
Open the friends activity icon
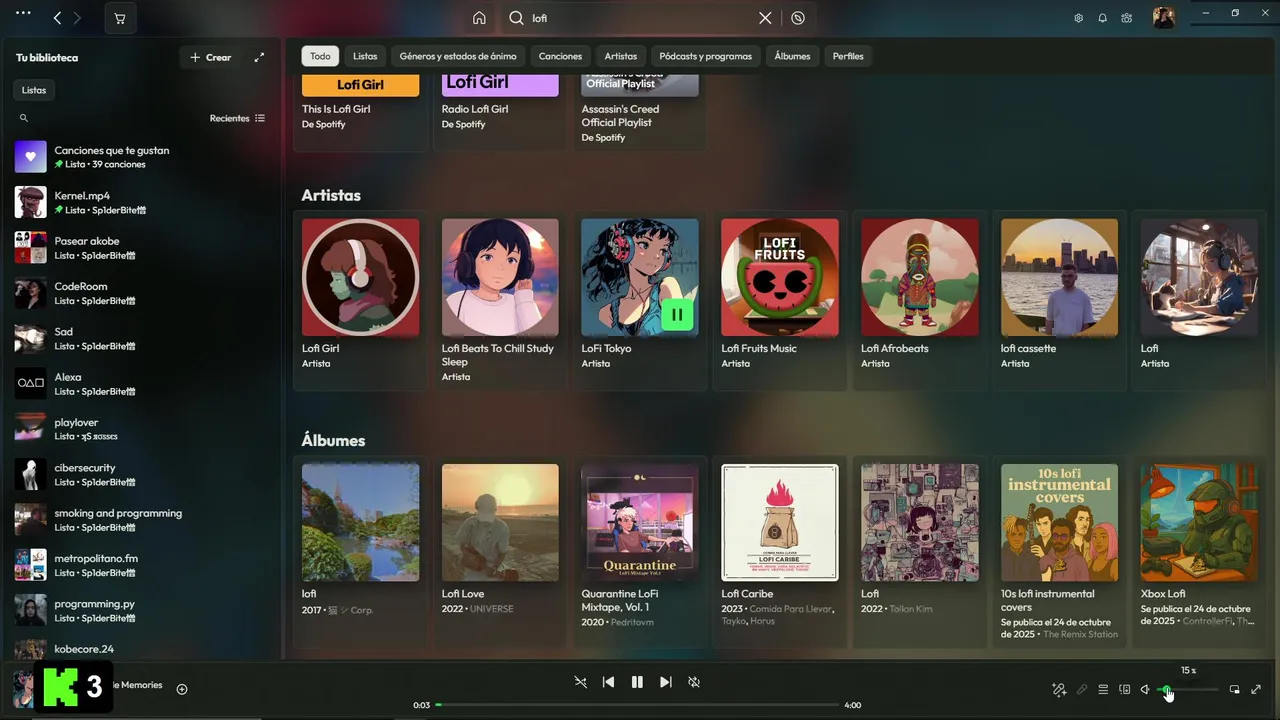click(1127, 18)
